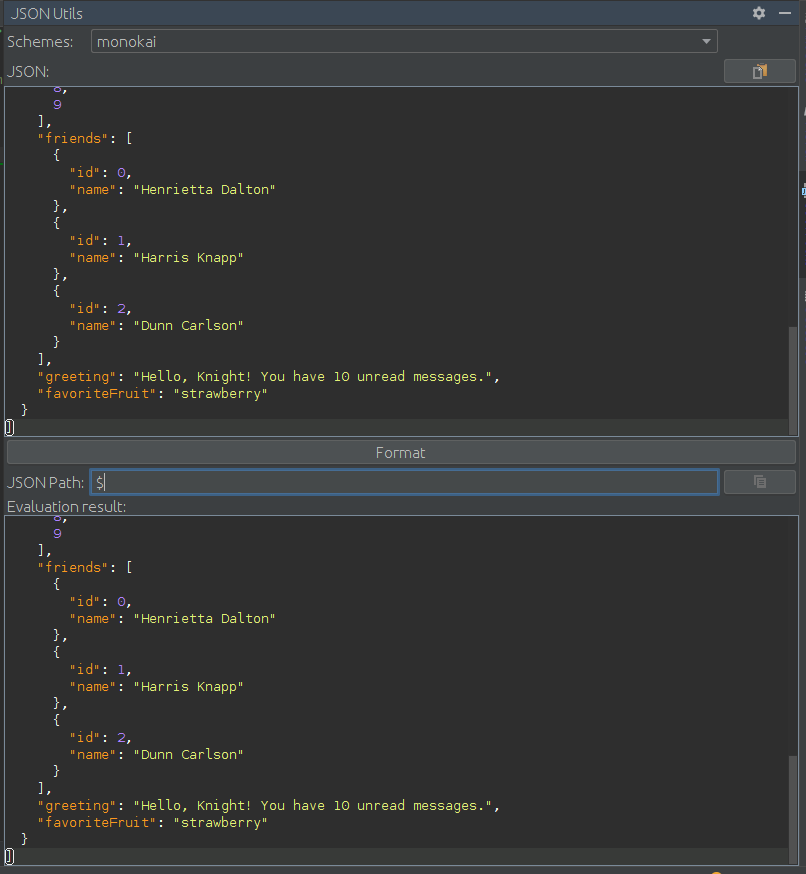Click the "strawberry" value in the Evaluation result
Screen dimensions: 806x874
tap(221, 823)
